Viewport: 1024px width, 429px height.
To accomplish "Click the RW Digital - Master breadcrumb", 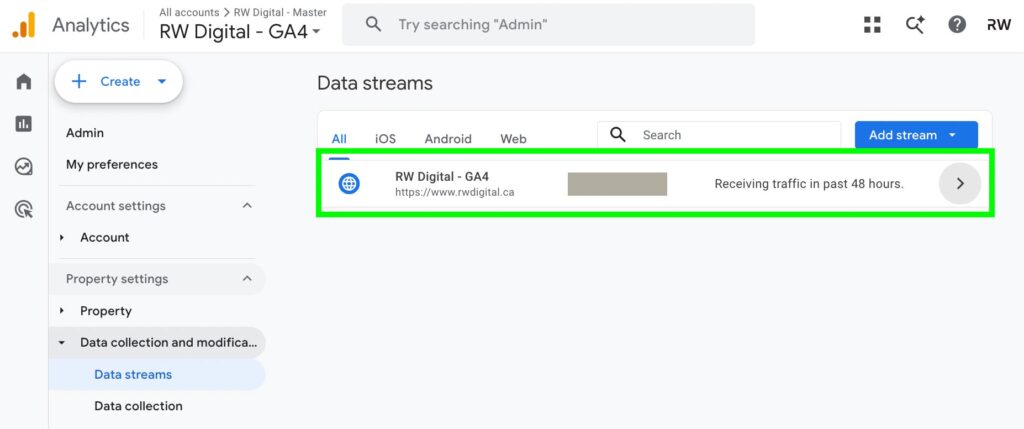I will click(x=280, y=12).
